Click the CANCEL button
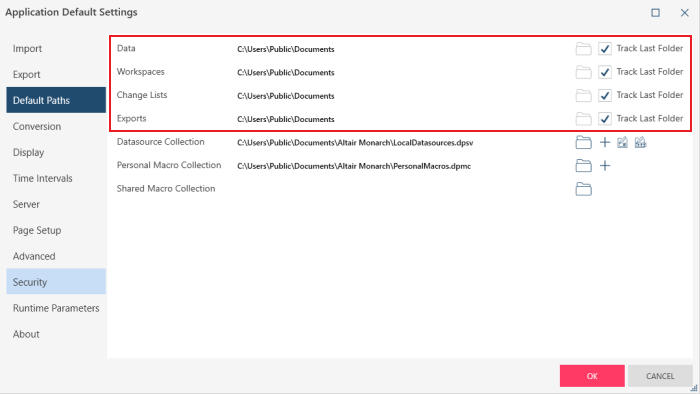The image size is (700, 394). pos(660,376)
